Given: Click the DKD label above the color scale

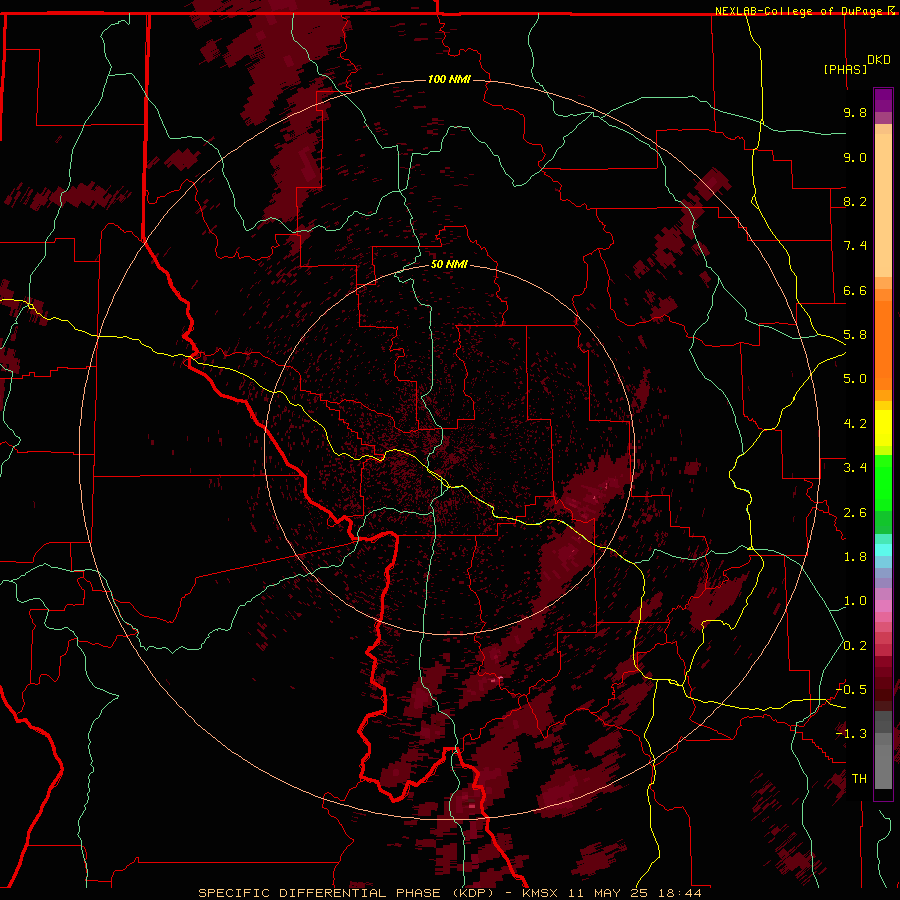Looking at the screenshot, I should point(879,60).
